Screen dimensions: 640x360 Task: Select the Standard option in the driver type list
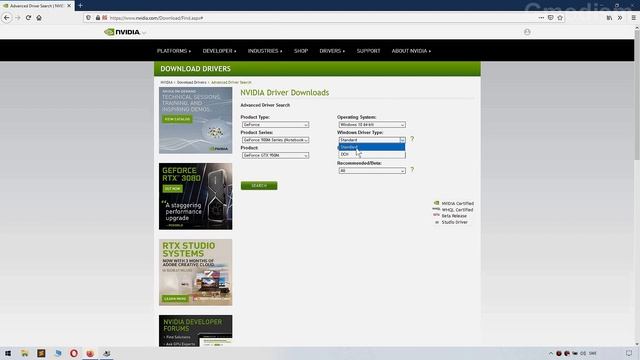coord(372,147)
